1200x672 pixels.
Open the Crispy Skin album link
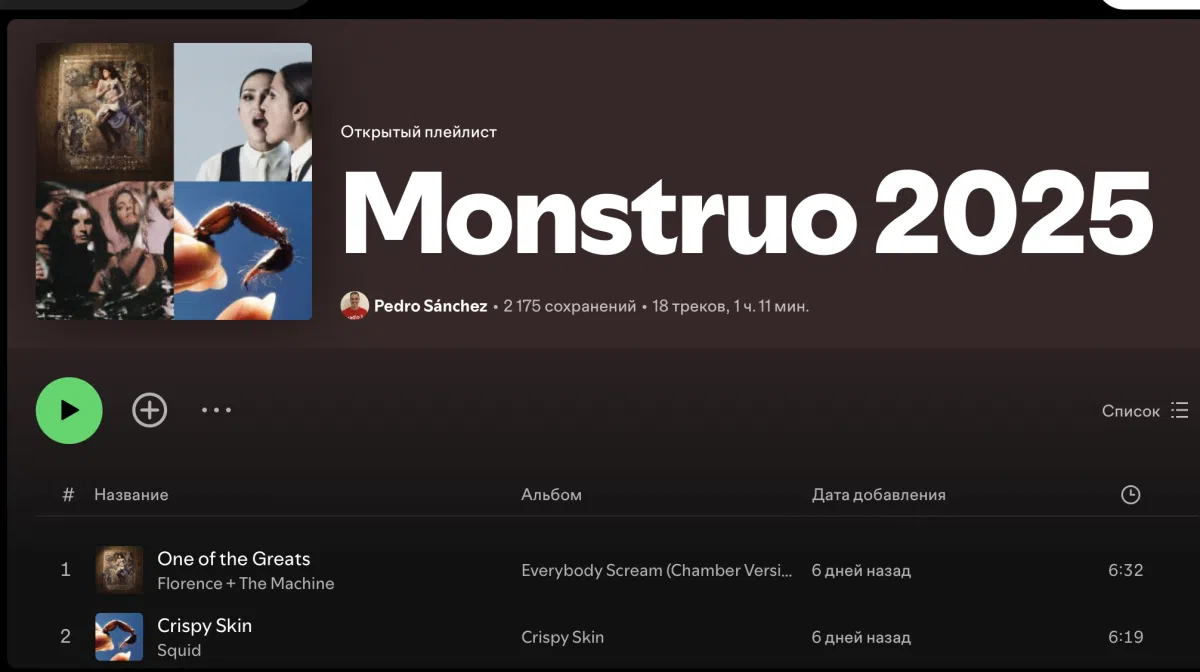coord(562,637)
